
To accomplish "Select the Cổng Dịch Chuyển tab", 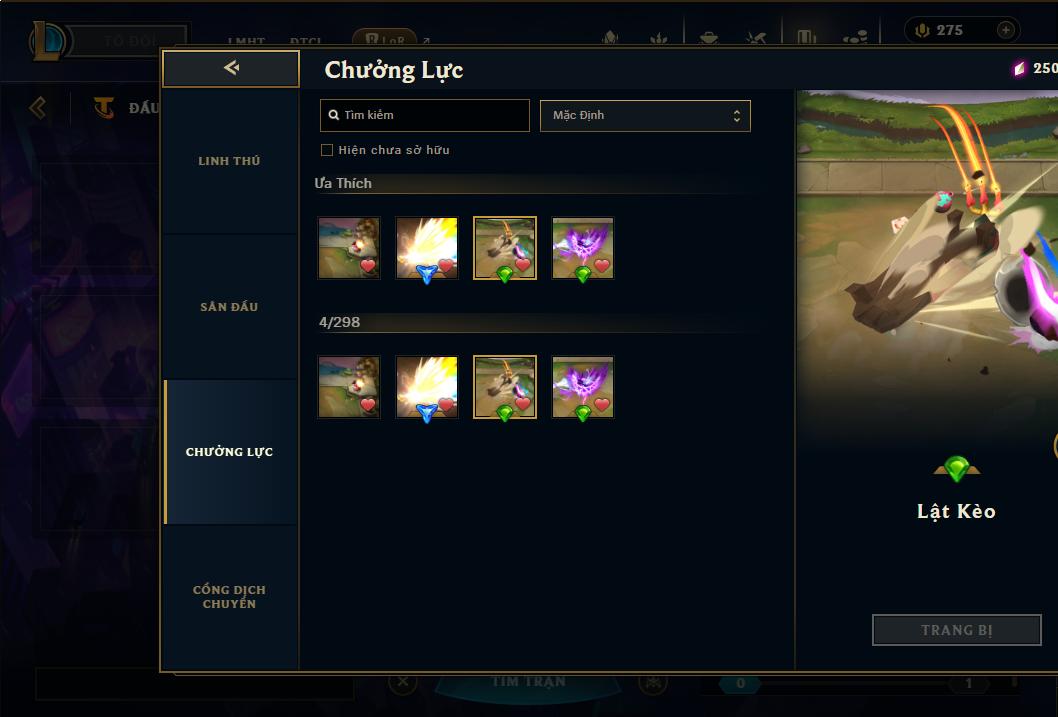I will pos(229,596).
